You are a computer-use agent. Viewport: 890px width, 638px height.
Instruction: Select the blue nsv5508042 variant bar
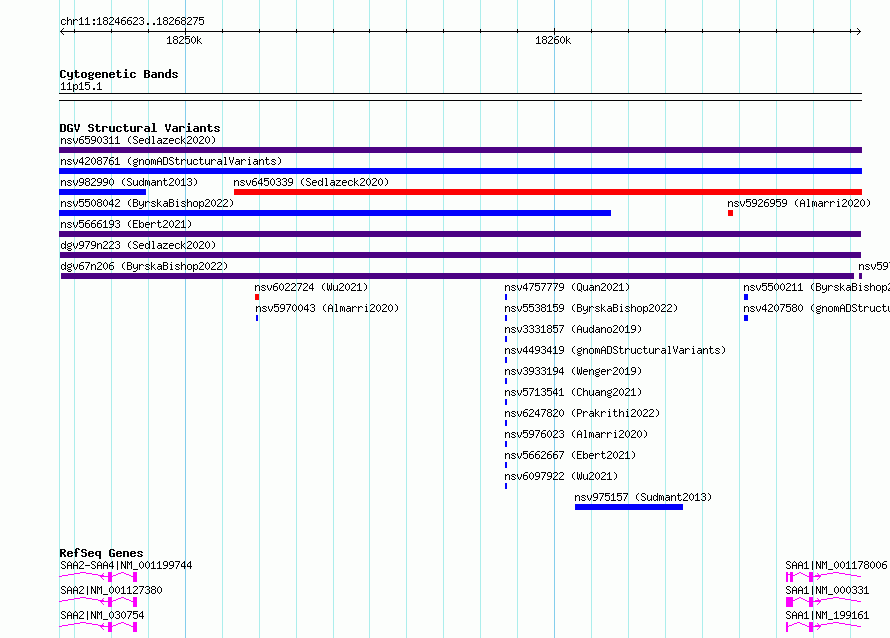coord(335,213)
